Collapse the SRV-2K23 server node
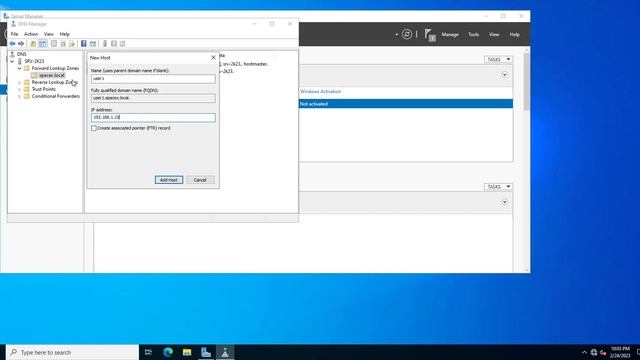The height and width of the screenshot is (360, 640). pos(12,61)
